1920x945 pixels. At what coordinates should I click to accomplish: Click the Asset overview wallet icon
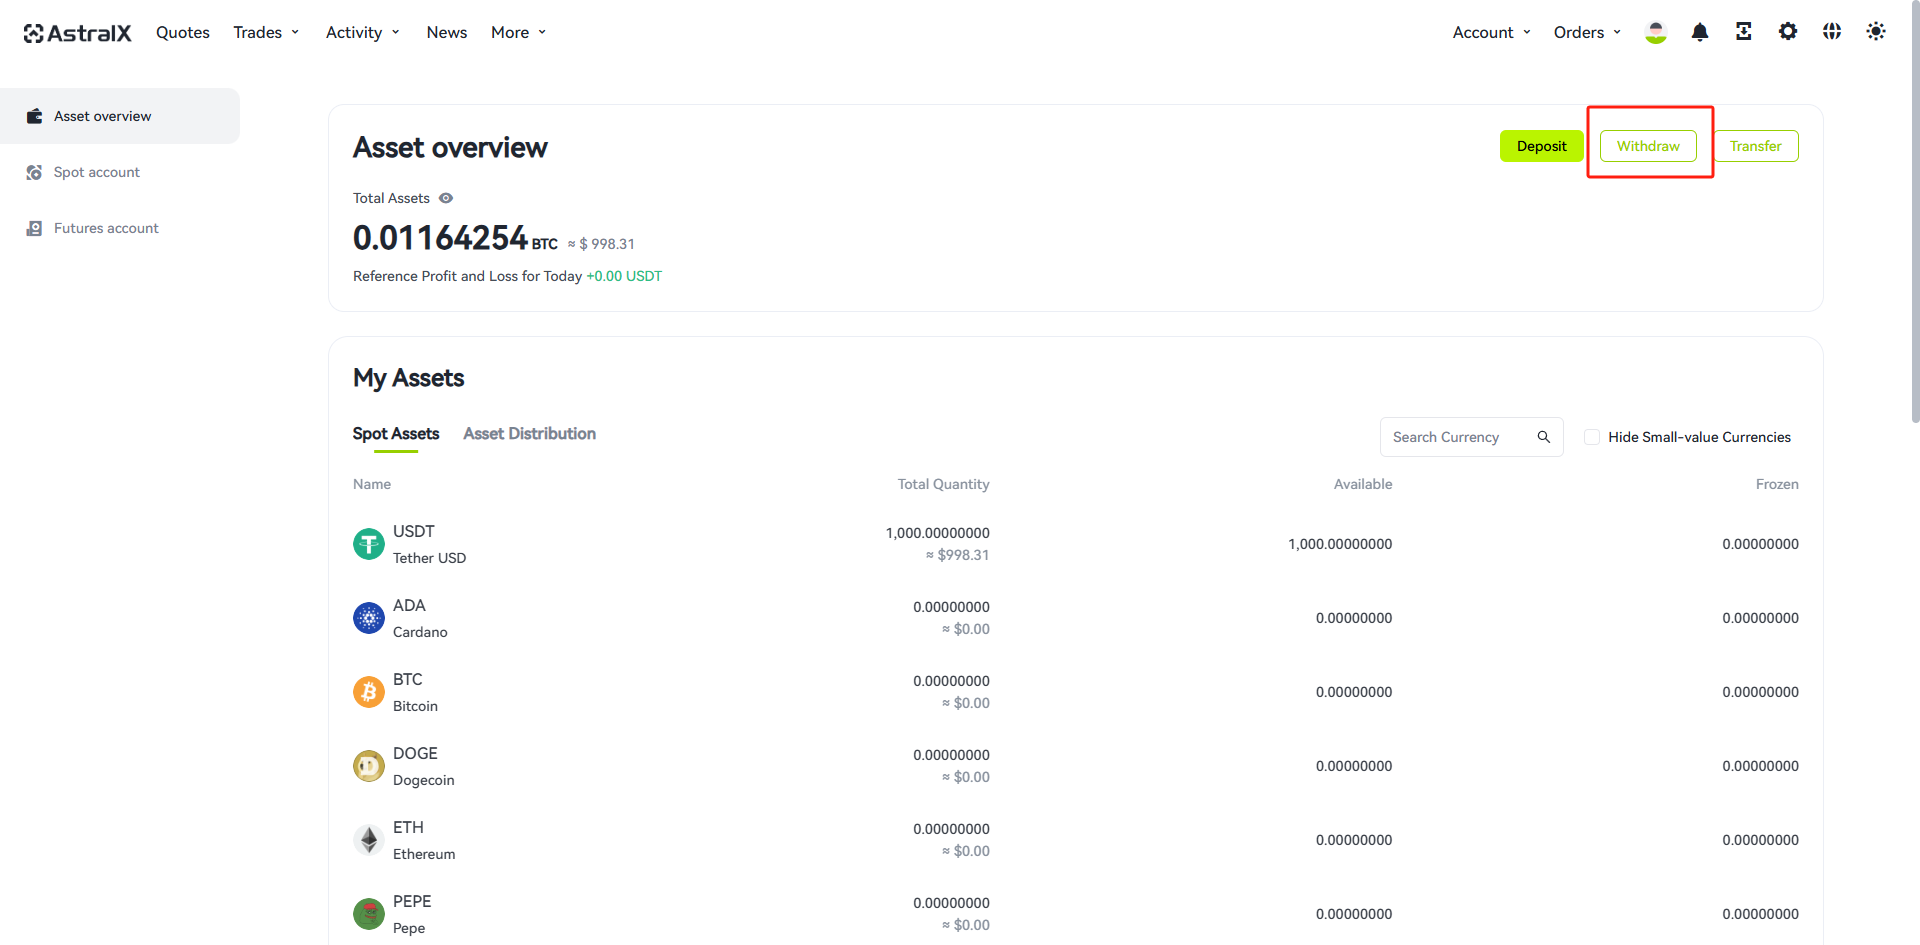34,116
